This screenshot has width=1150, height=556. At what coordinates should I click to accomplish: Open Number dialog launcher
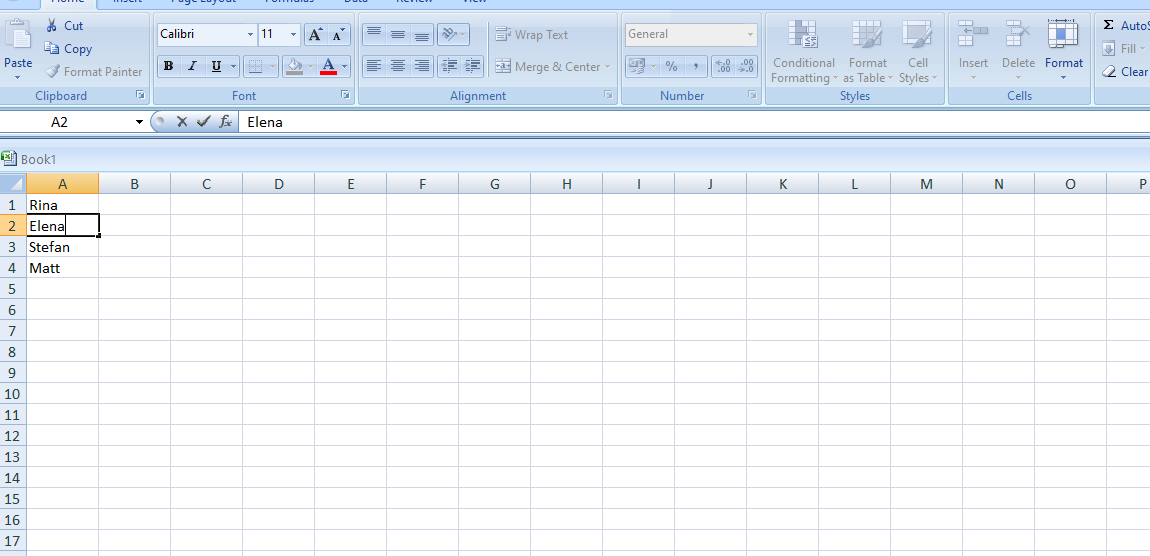point(752,95)
